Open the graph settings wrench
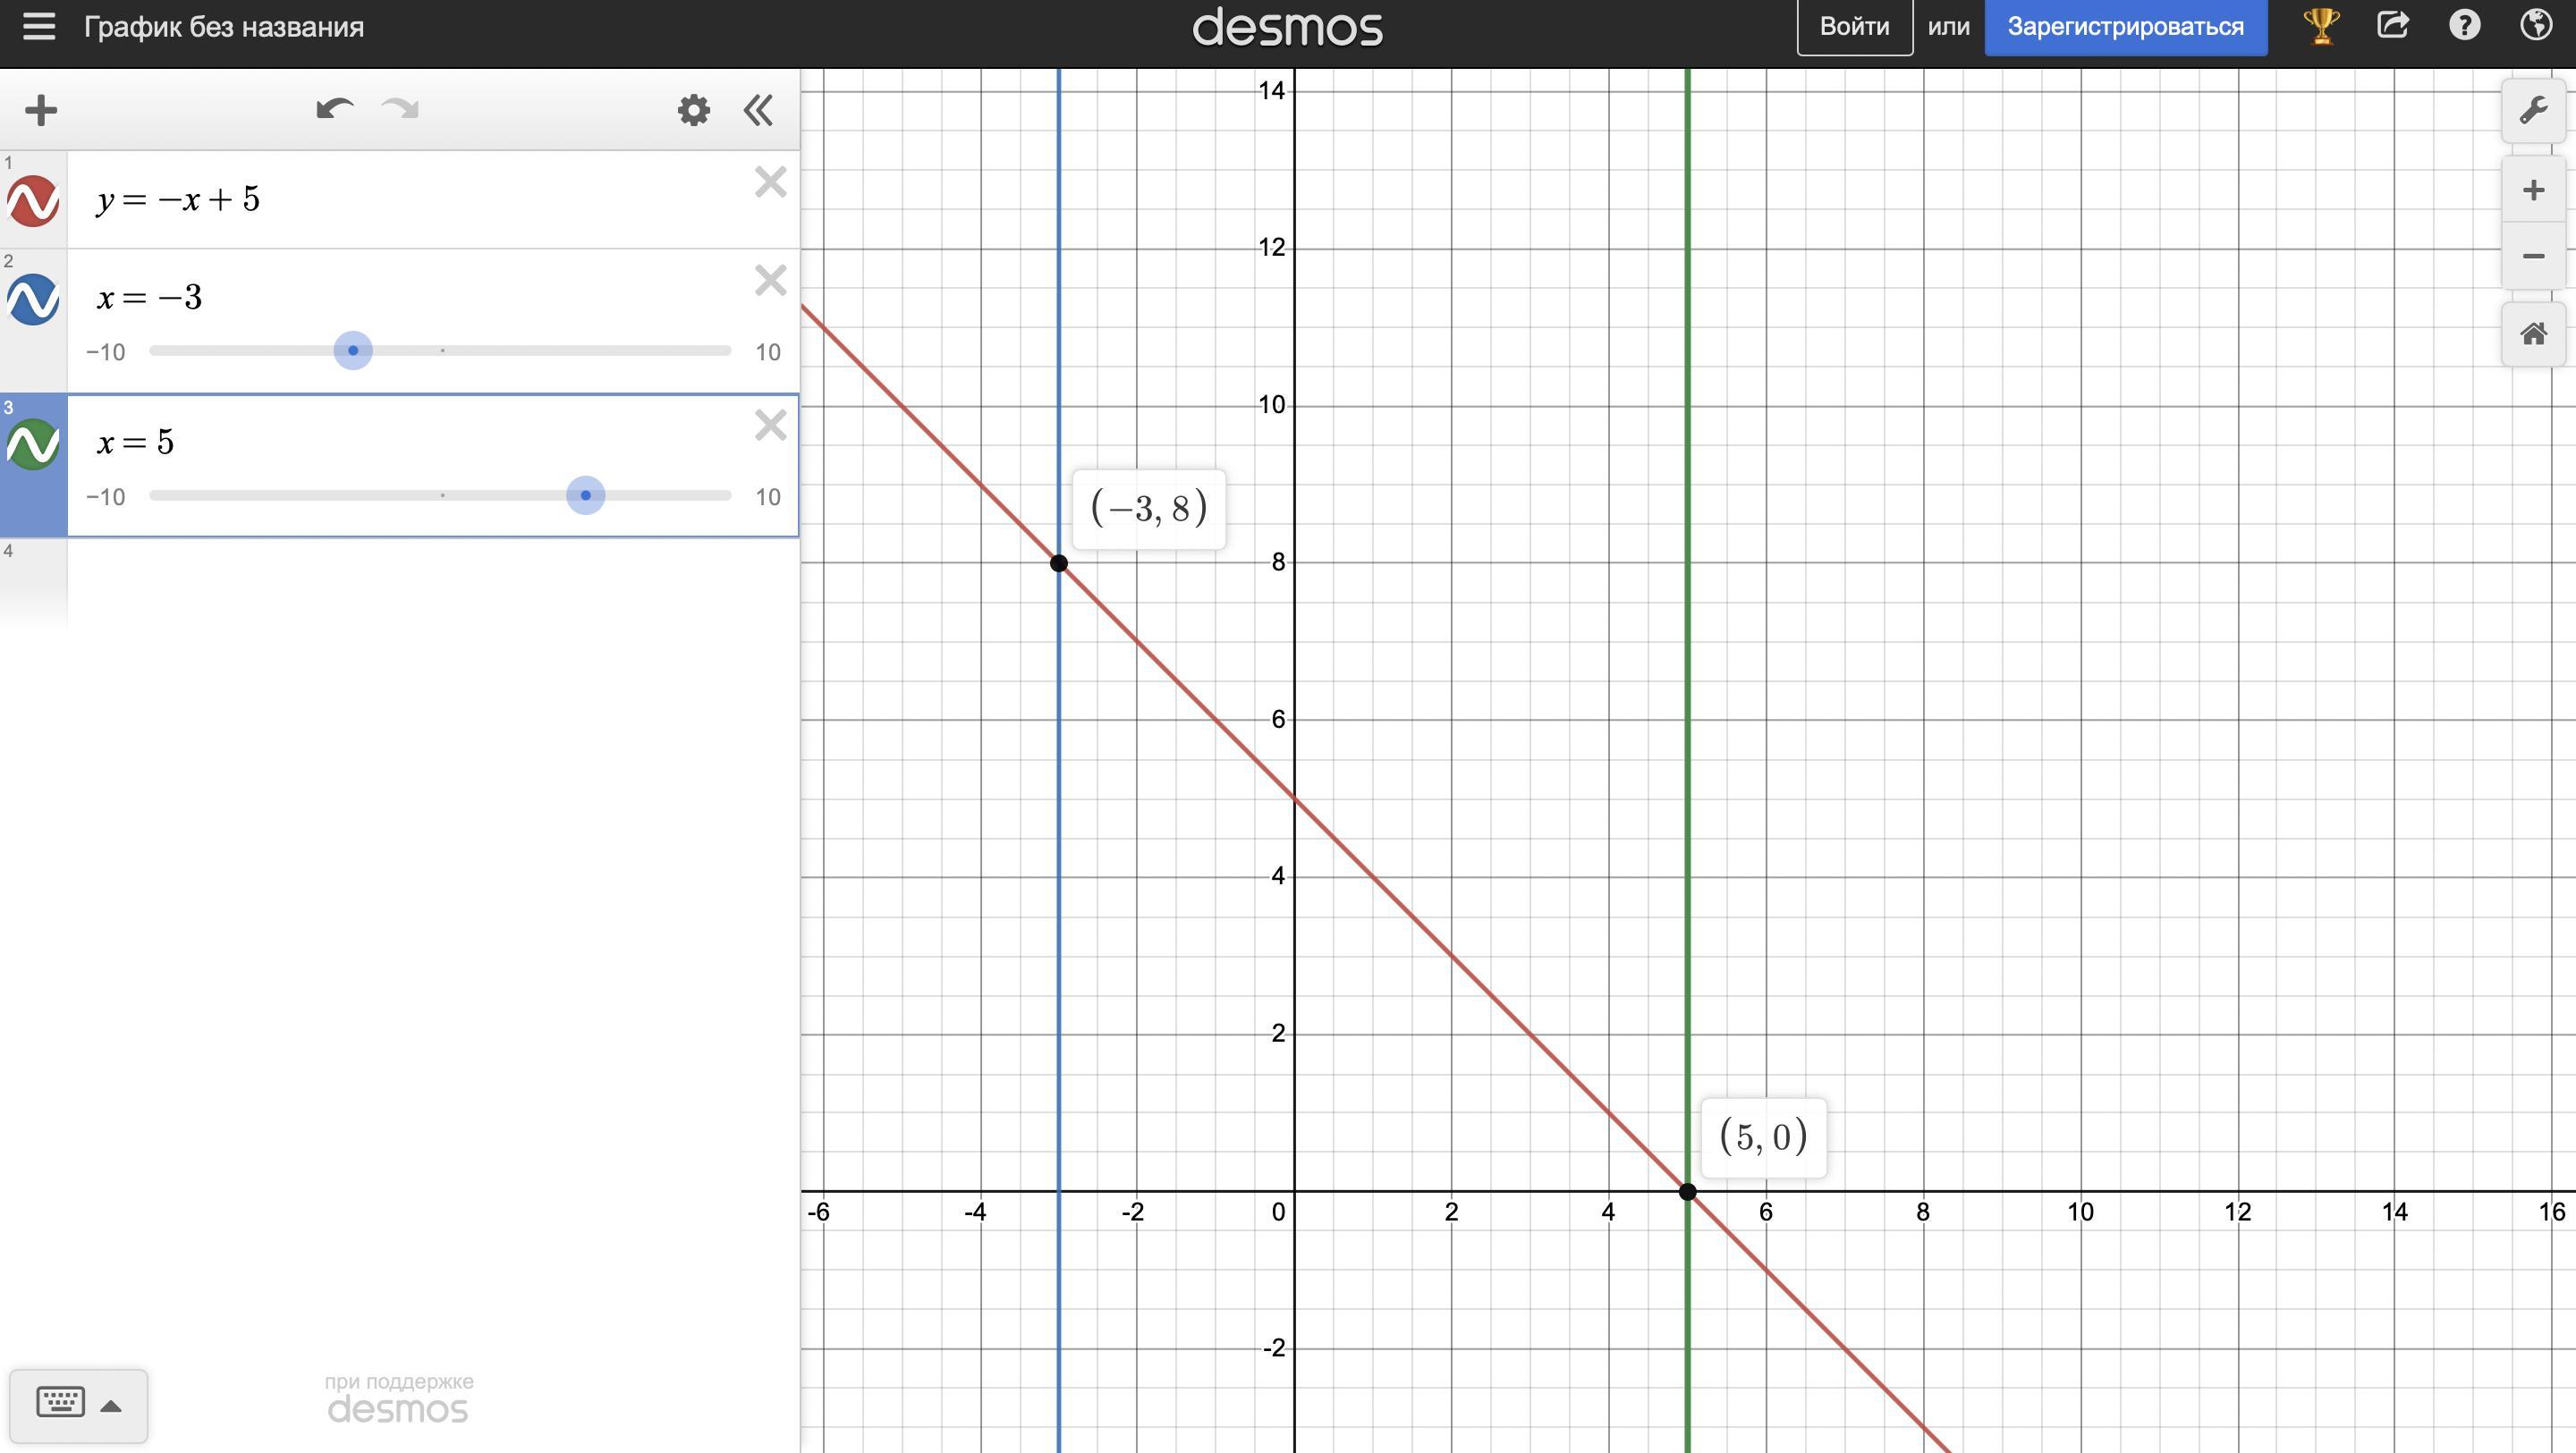The height and width of the screenshot is (1453, 2576). (2533, 110)
